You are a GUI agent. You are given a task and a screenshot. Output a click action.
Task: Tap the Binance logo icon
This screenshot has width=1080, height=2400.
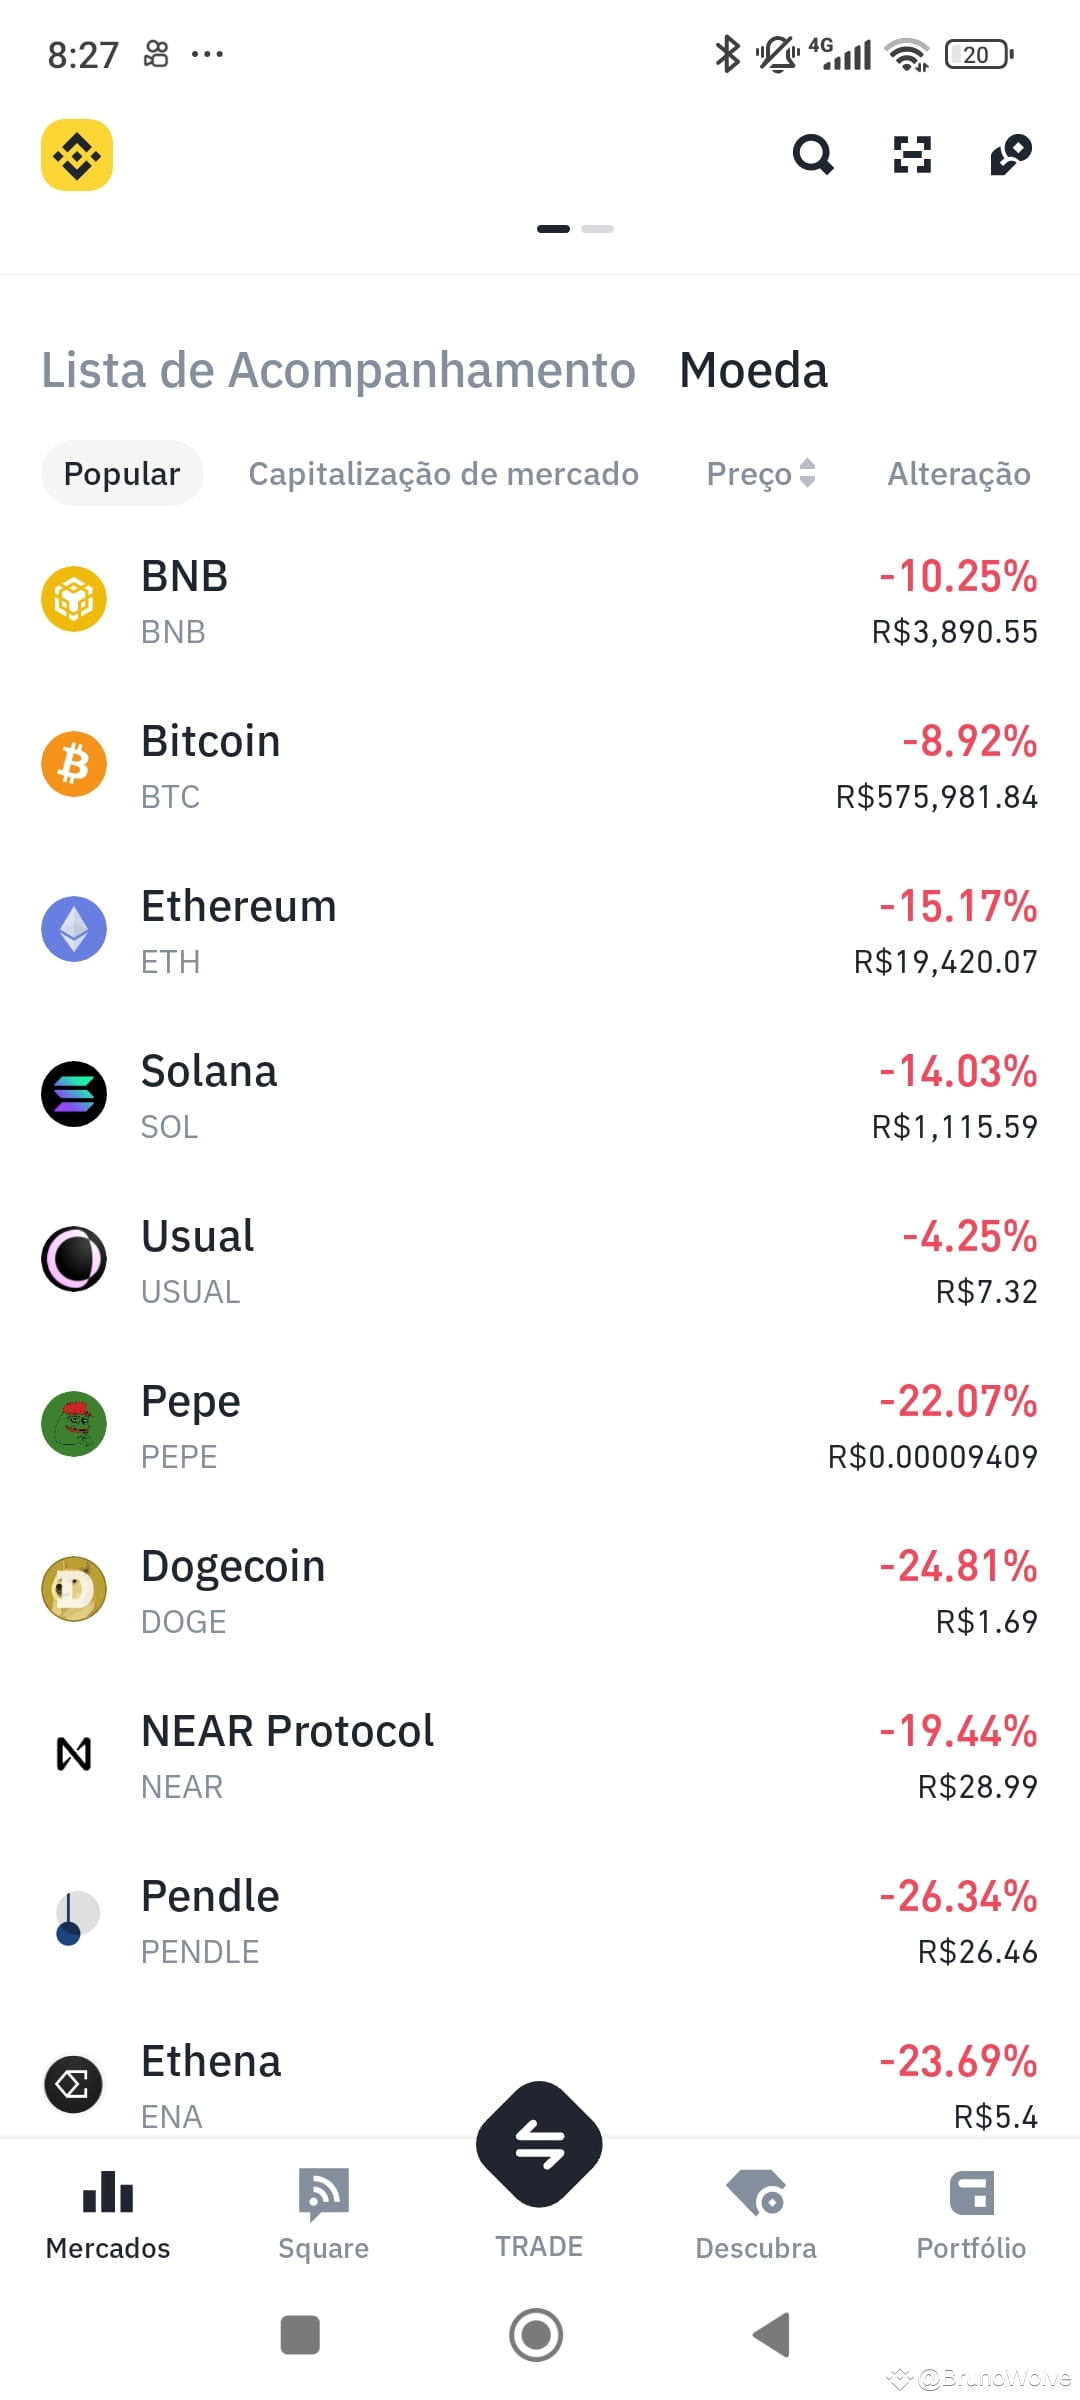point(77,155)
